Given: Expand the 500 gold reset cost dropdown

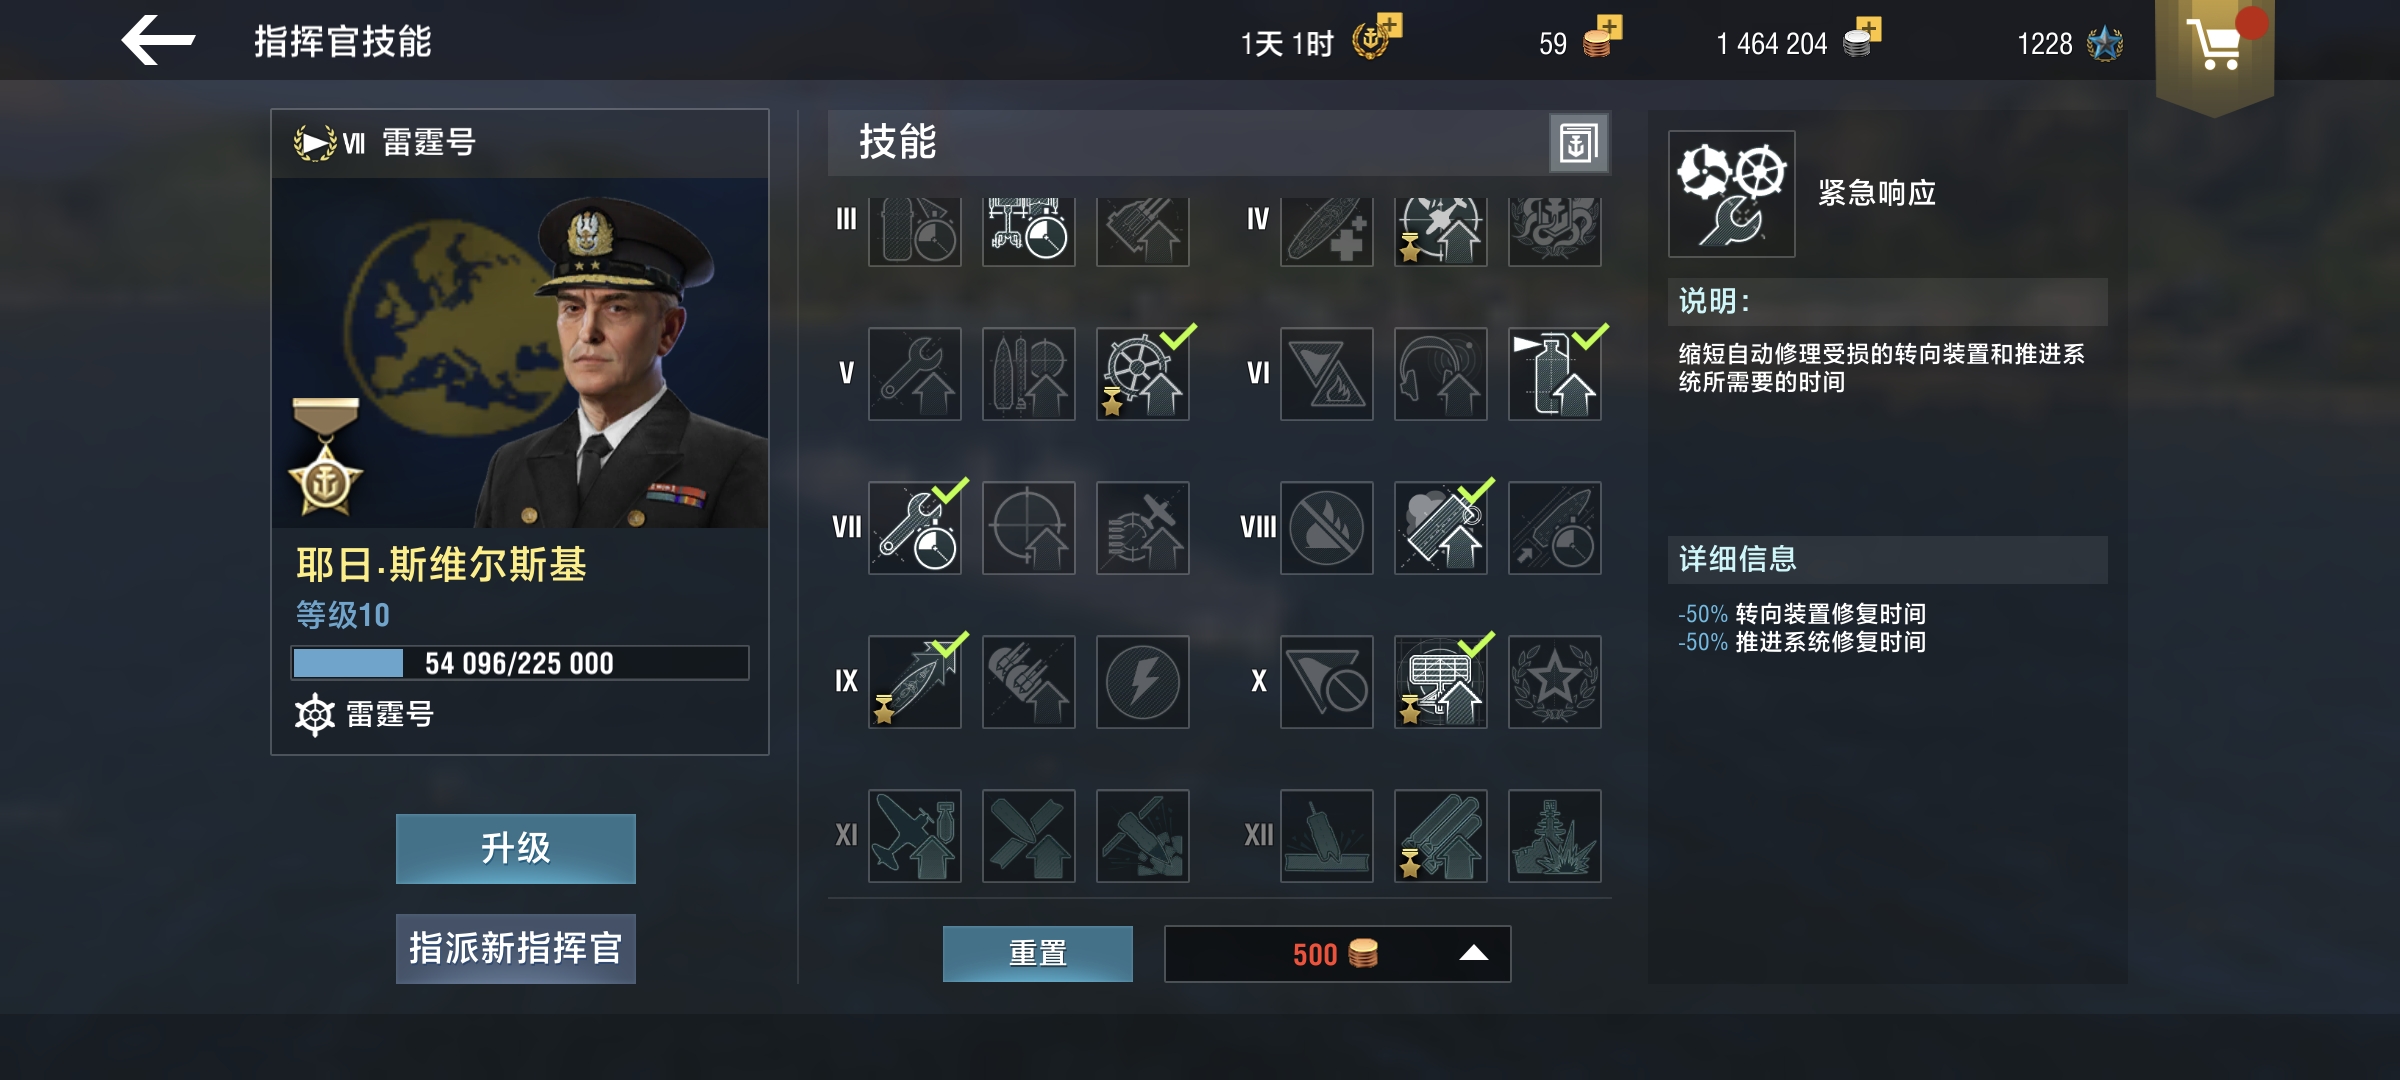Looking at the screenshot, I should point(1337,954).
